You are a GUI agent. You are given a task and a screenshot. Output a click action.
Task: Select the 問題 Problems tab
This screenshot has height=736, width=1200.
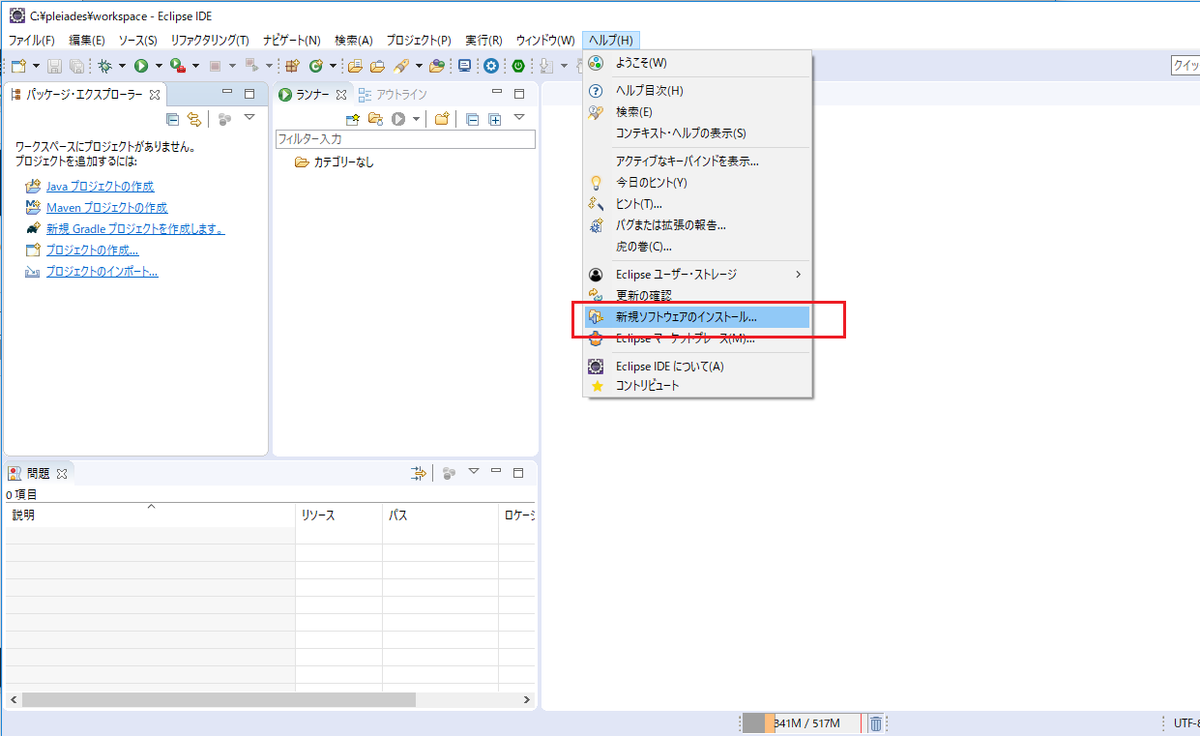tap(38, 473)
